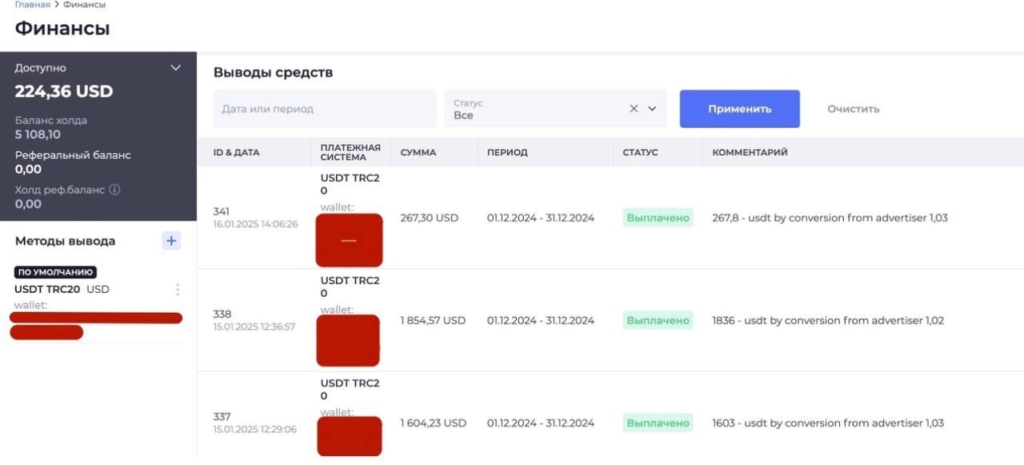Click Выплачено status badge for withdrawal 338
The image size is (1024, 465).
[657, 320]
